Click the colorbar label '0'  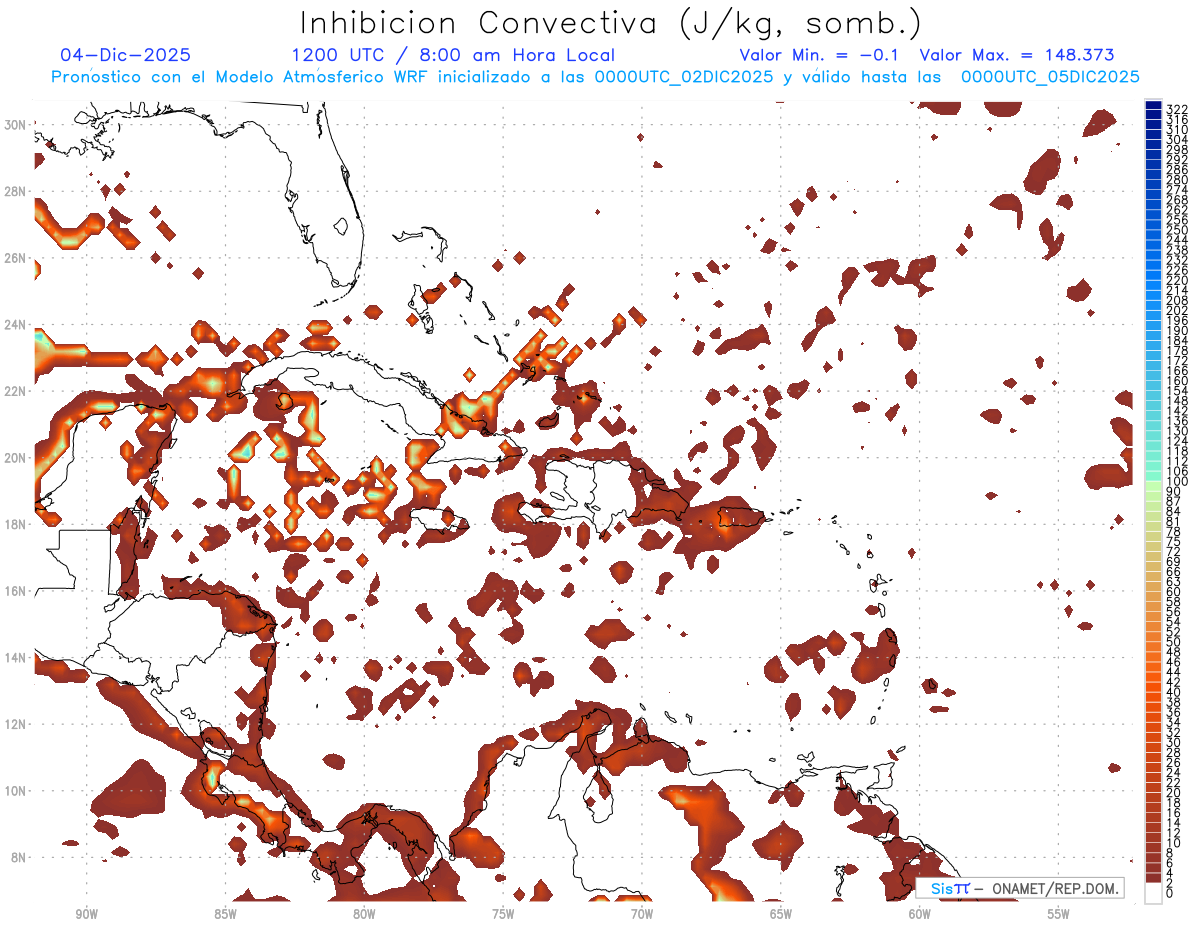1170,894
